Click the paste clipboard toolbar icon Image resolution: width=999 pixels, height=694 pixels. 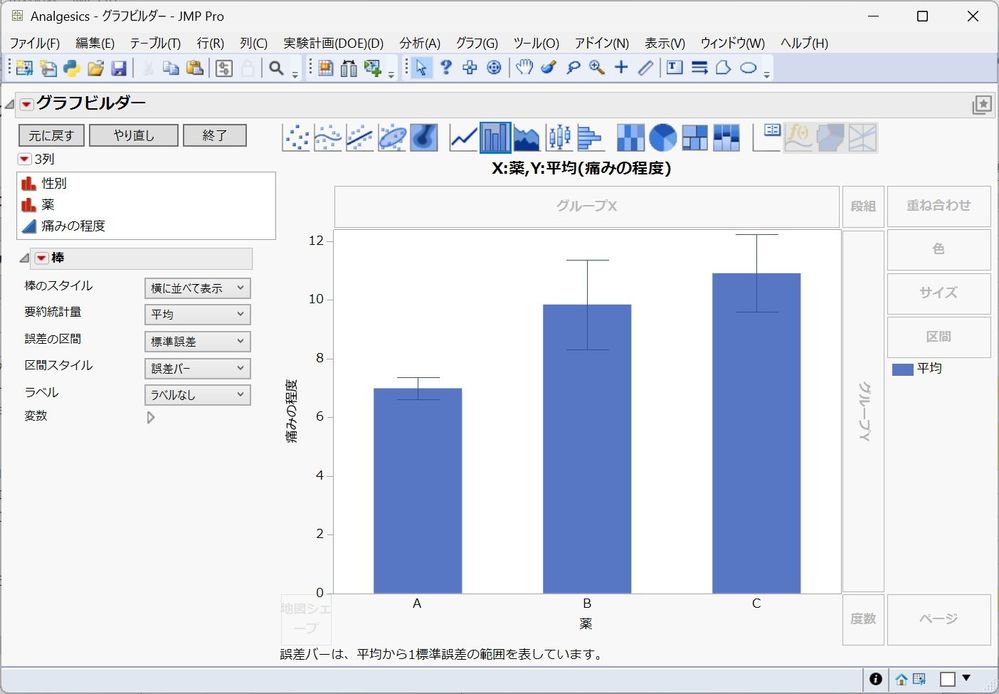point(195,68)
